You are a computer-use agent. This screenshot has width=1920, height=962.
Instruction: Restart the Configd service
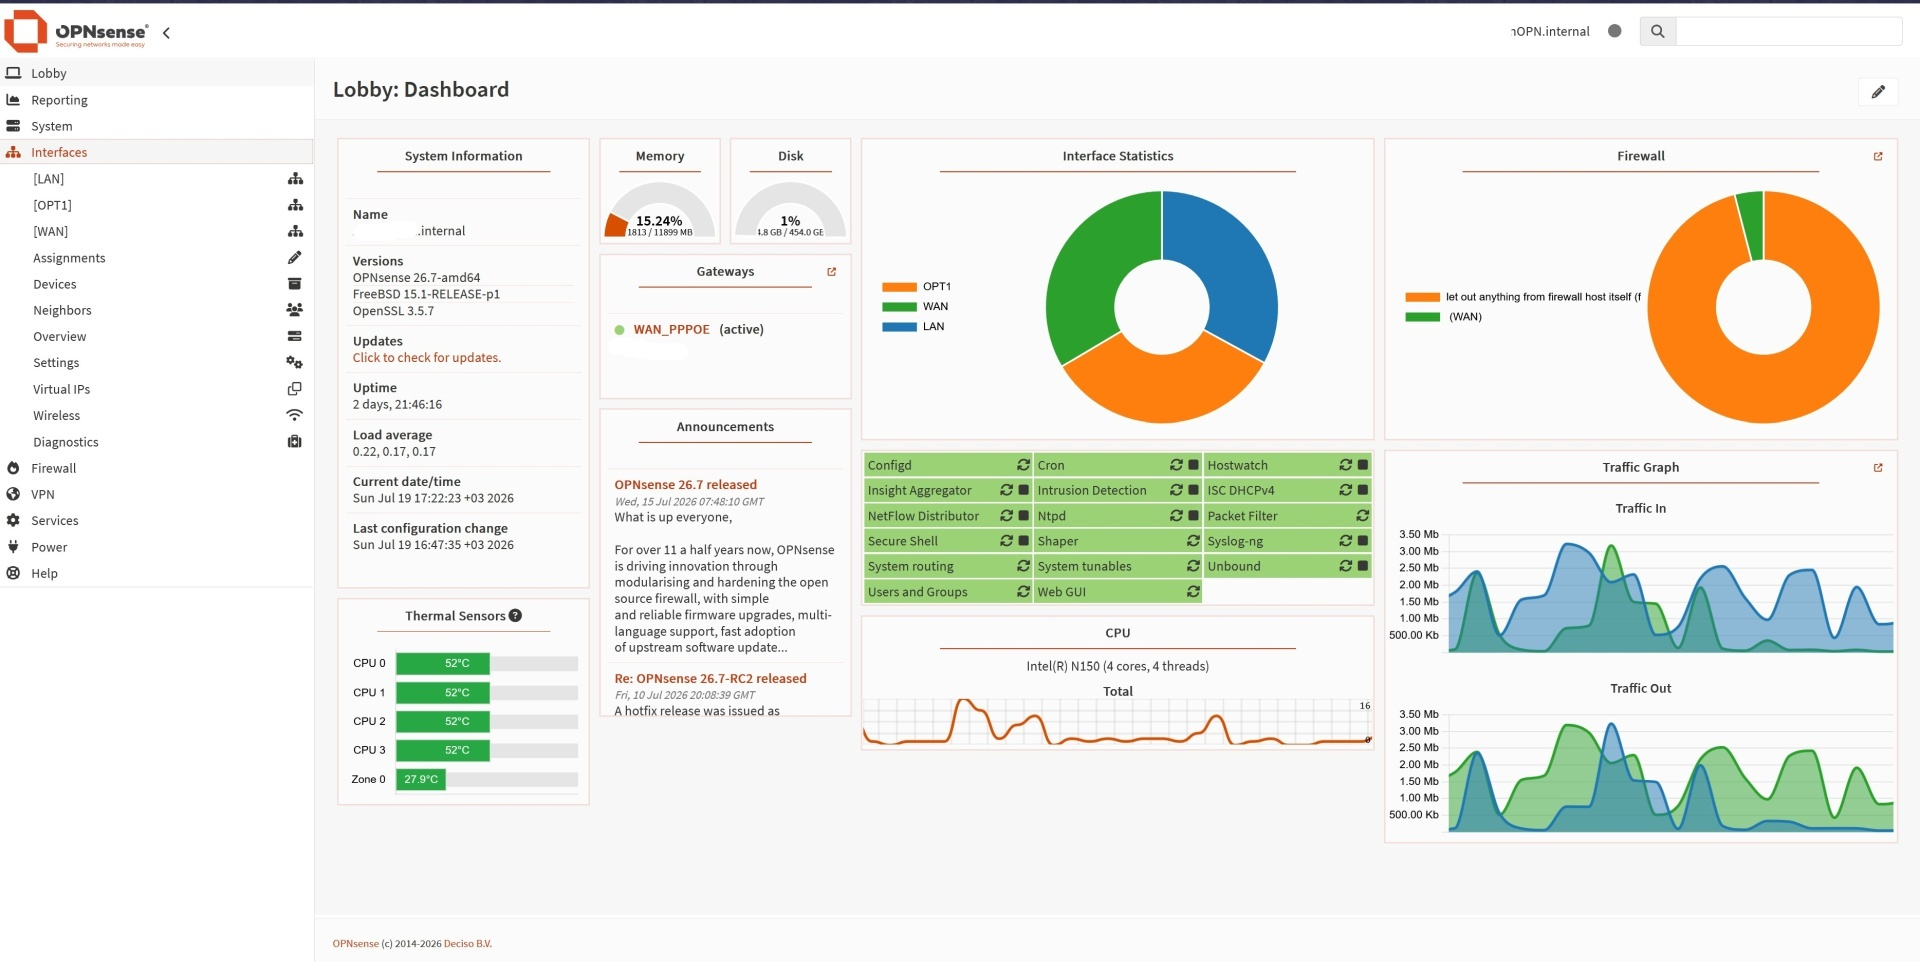click(1023, 465)
